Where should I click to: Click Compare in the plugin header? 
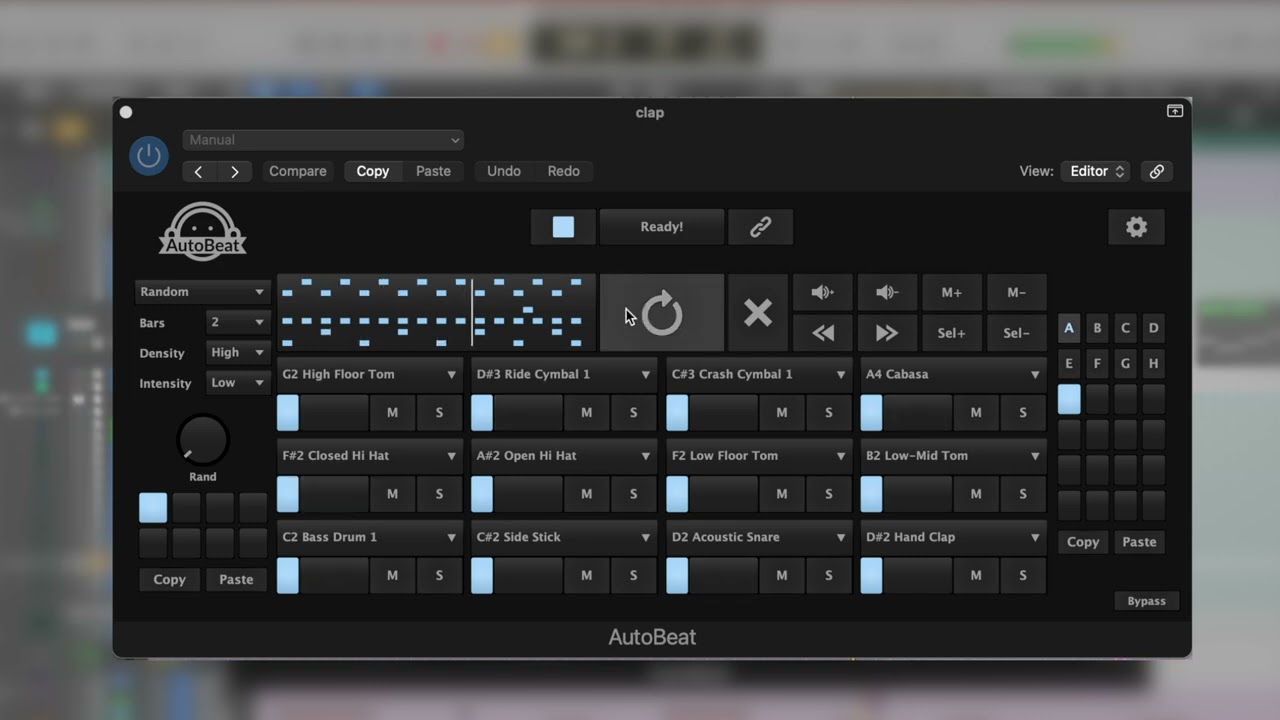298,171
